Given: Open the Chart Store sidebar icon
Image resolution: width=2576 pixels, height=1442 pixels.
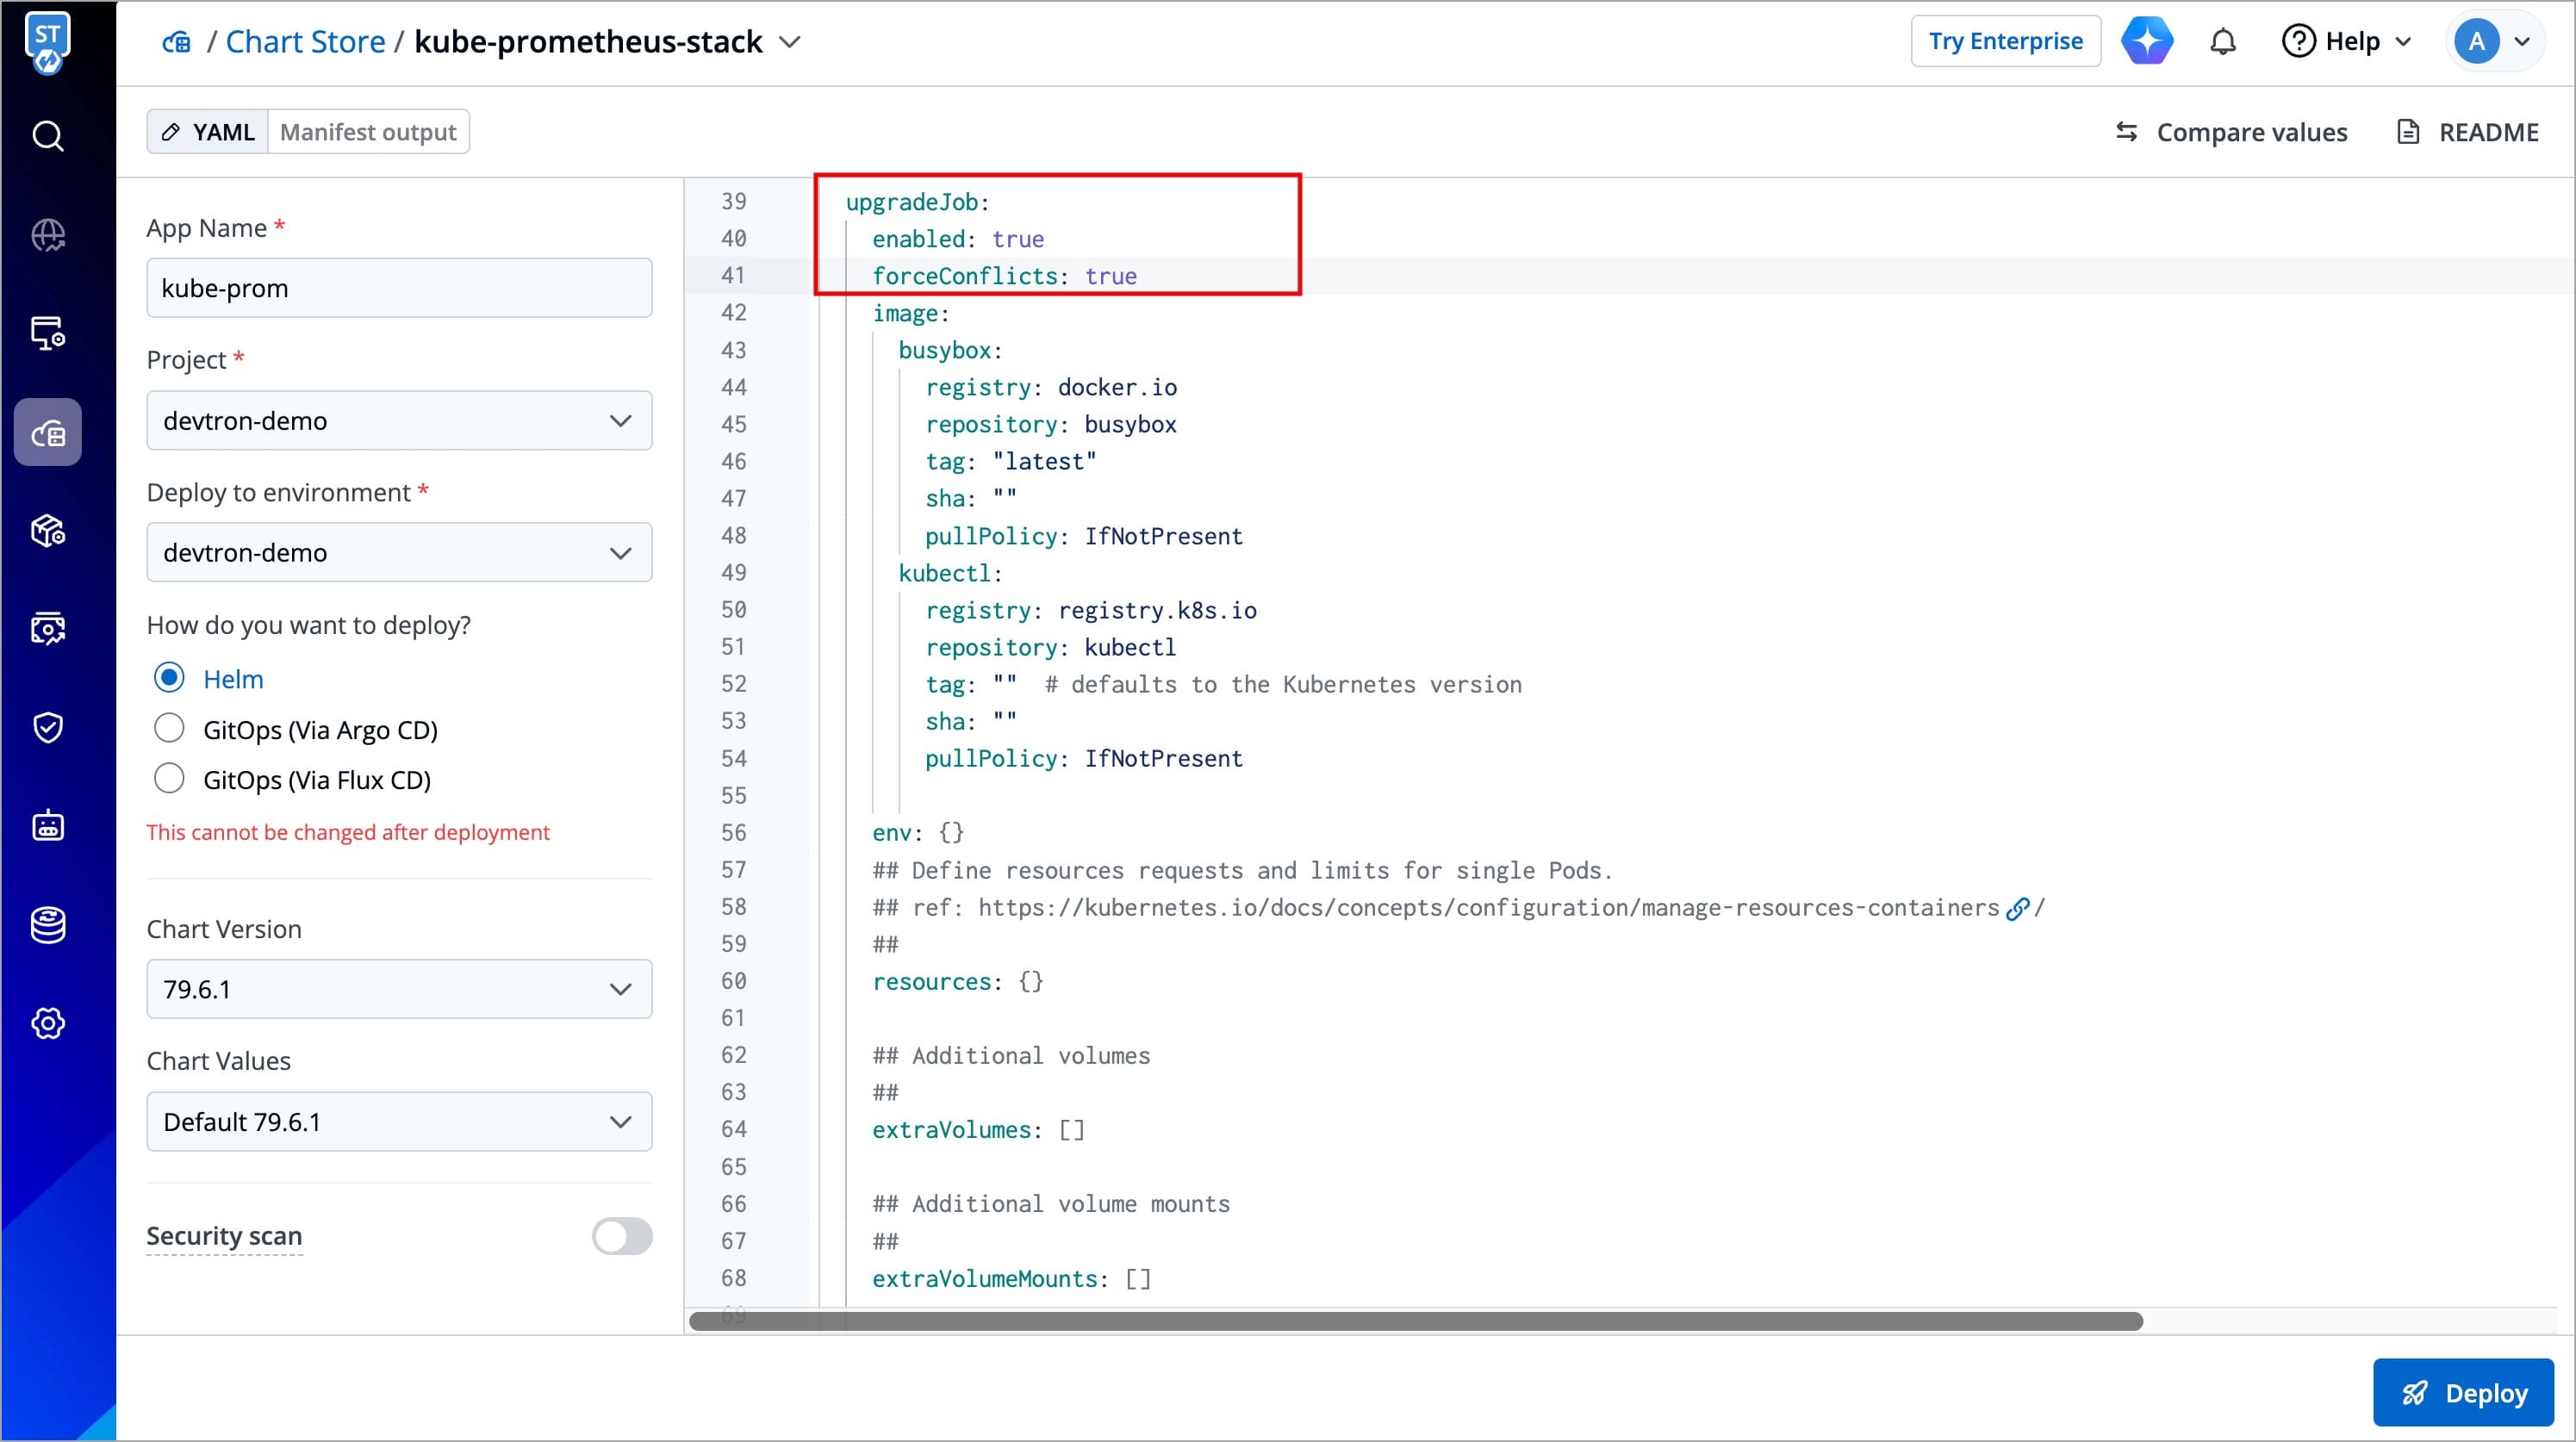Looking at the screenshot, I should click(x=48, y=433).
